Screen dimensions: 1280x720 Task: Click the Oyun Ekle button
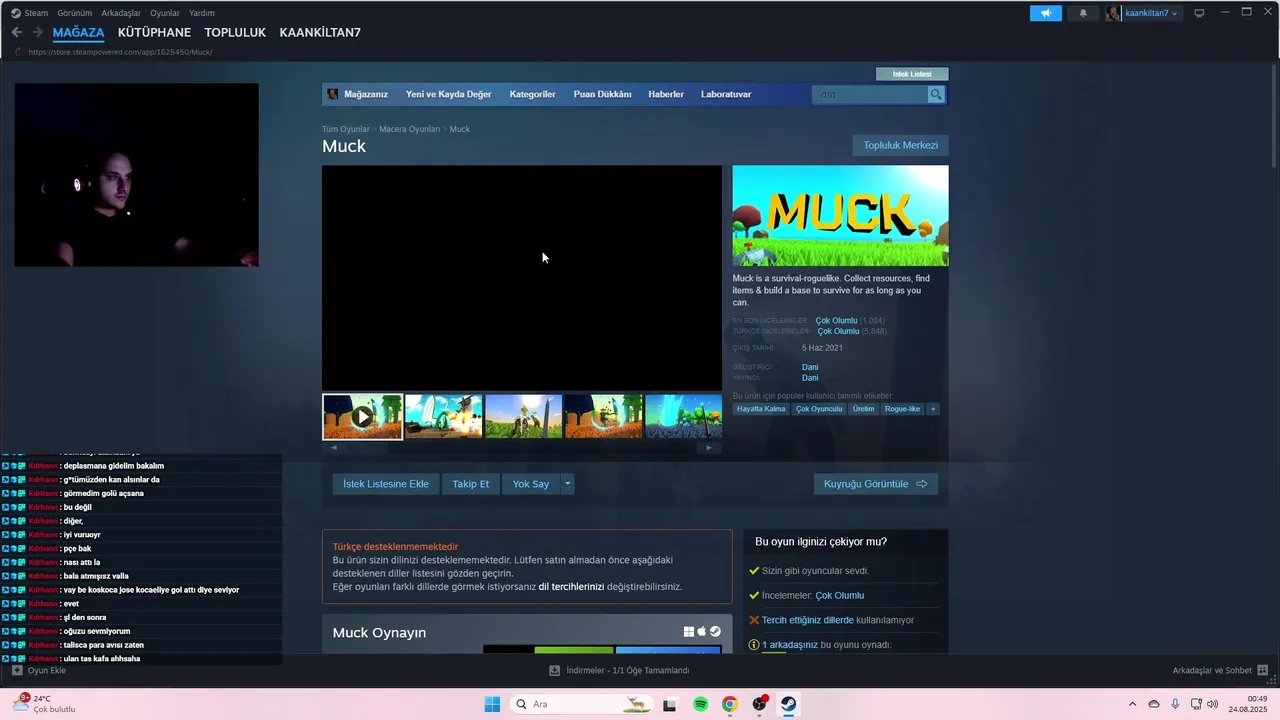39,670
